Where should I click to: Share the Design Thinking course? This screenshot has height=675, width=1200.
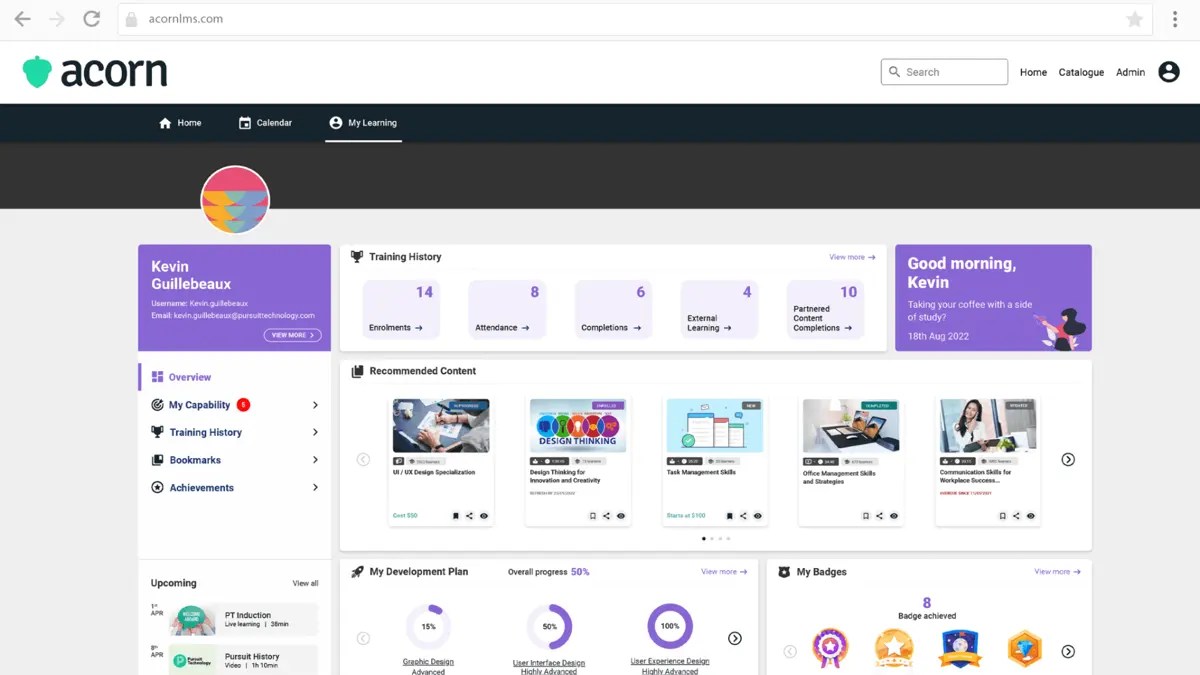pos(607,516)
